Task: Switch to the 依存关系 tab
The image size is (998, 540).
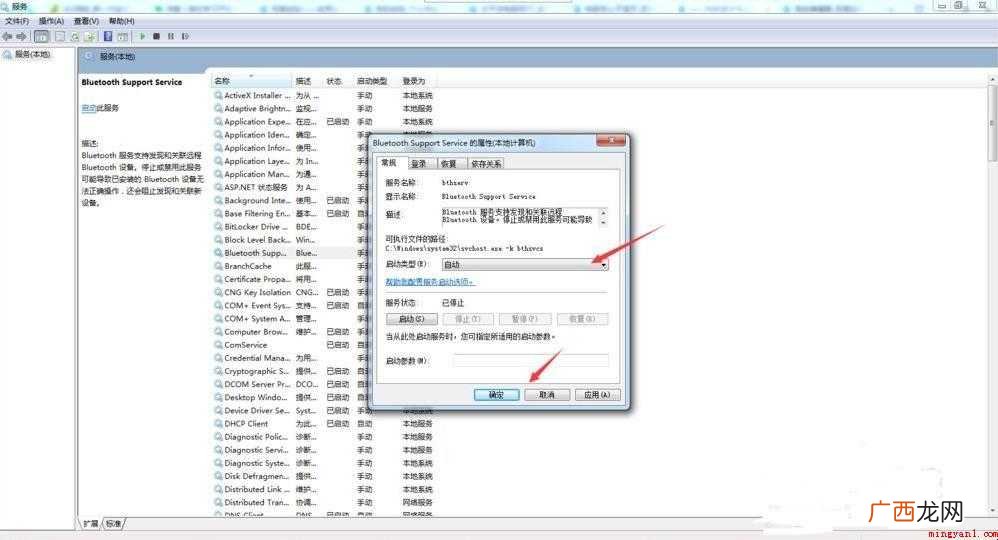Action: tap(486, 164)
